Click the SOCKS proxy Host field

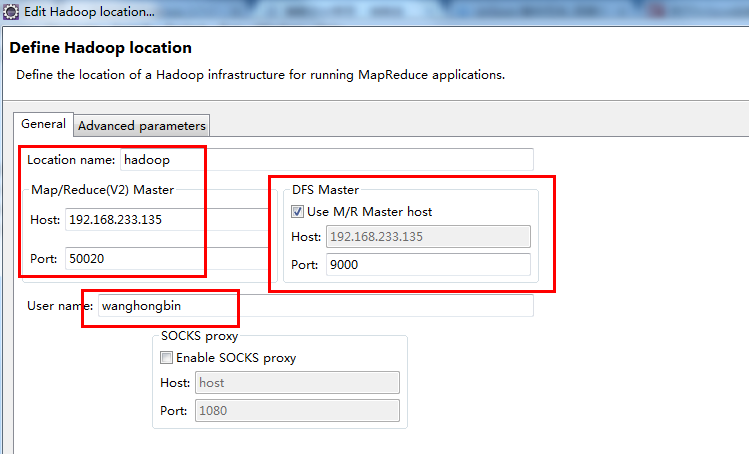click(297, 383)
